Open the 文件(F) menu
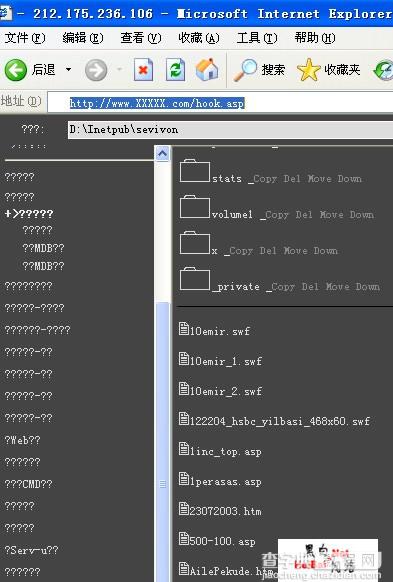The image size is (393, 582). (x=25, y=37)
